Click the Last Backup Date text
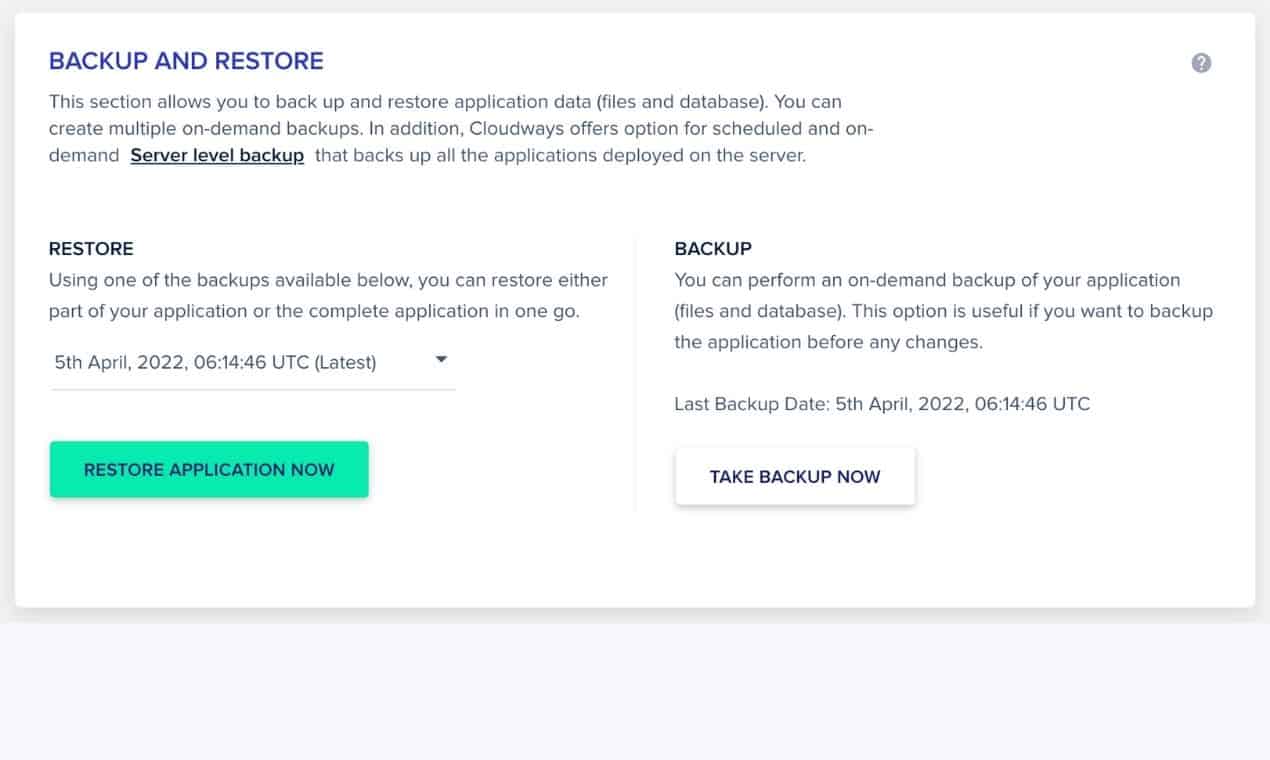This screenshot has height=760, width=1270. (882, 404)
